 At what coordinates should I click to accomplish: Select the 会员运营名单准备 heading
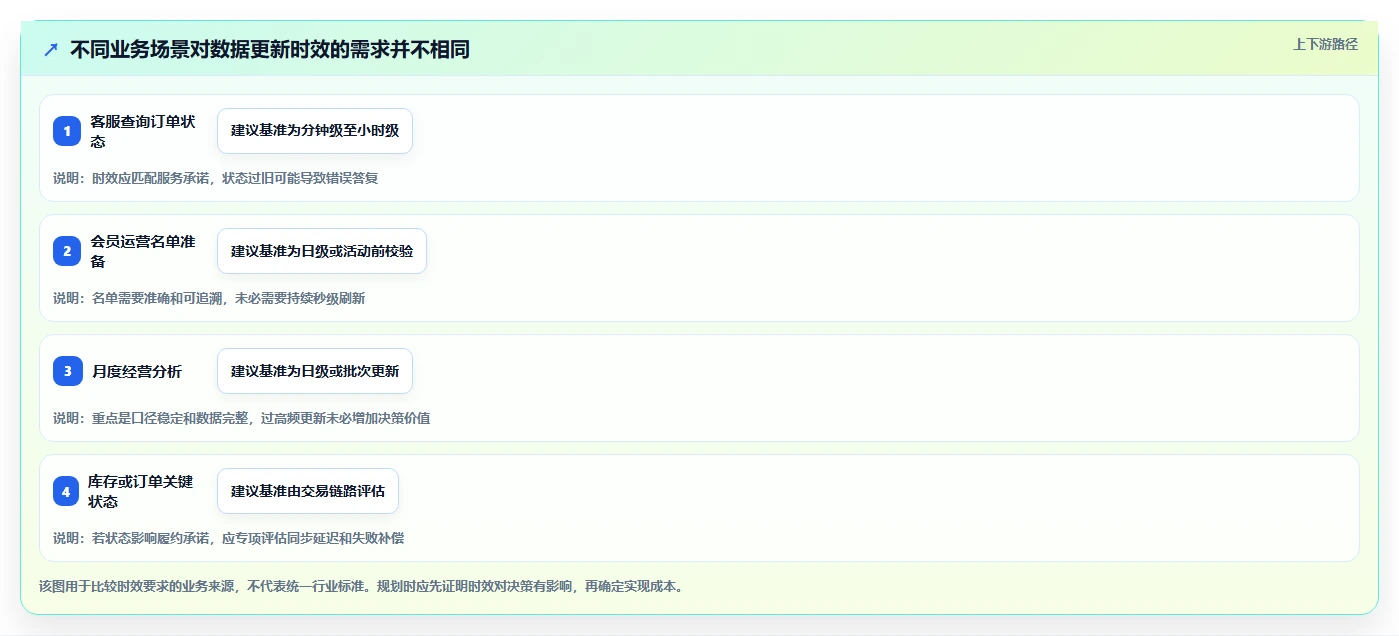[x=143, y=251]
